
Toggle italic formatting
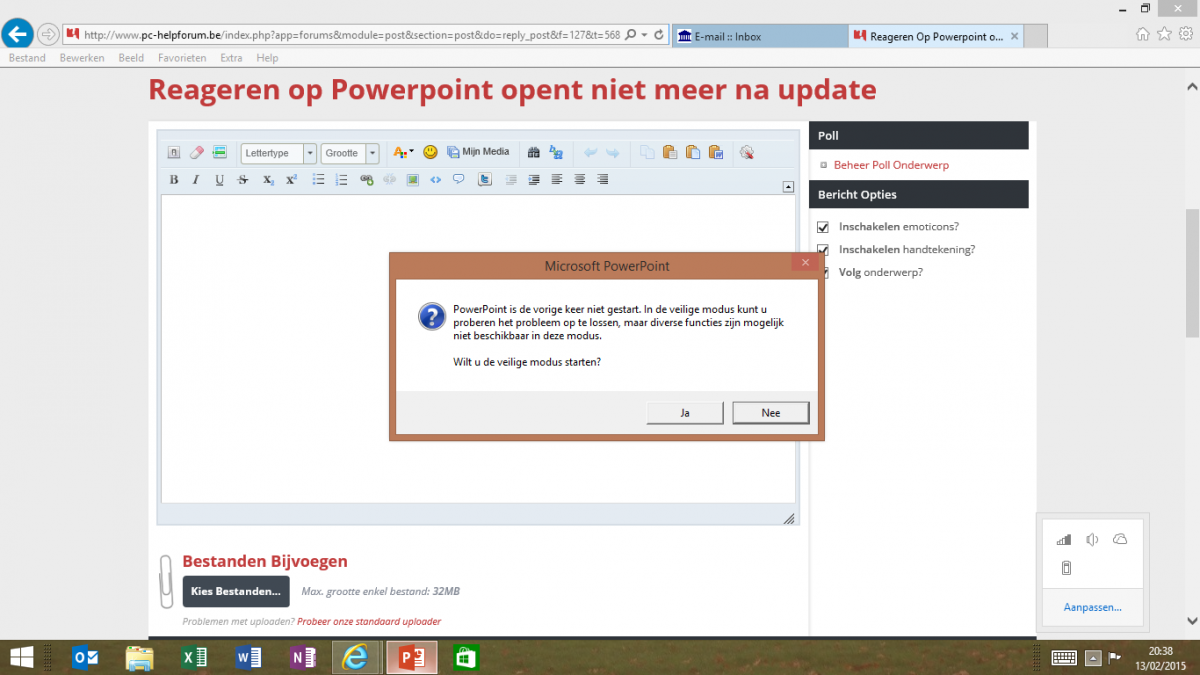pyautogui.click(x=196, y=180)
